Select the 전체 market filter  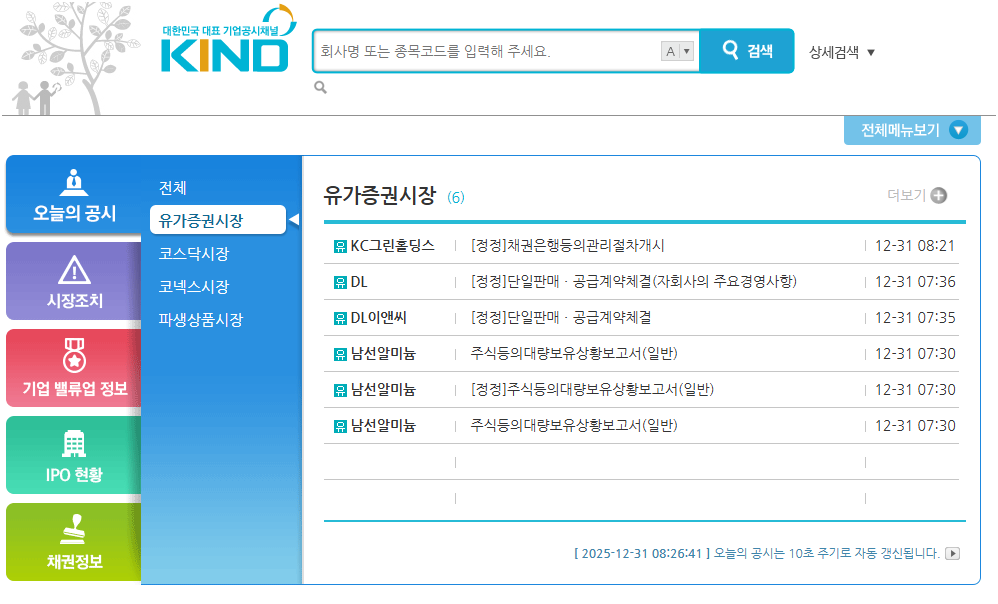[172, 188]
